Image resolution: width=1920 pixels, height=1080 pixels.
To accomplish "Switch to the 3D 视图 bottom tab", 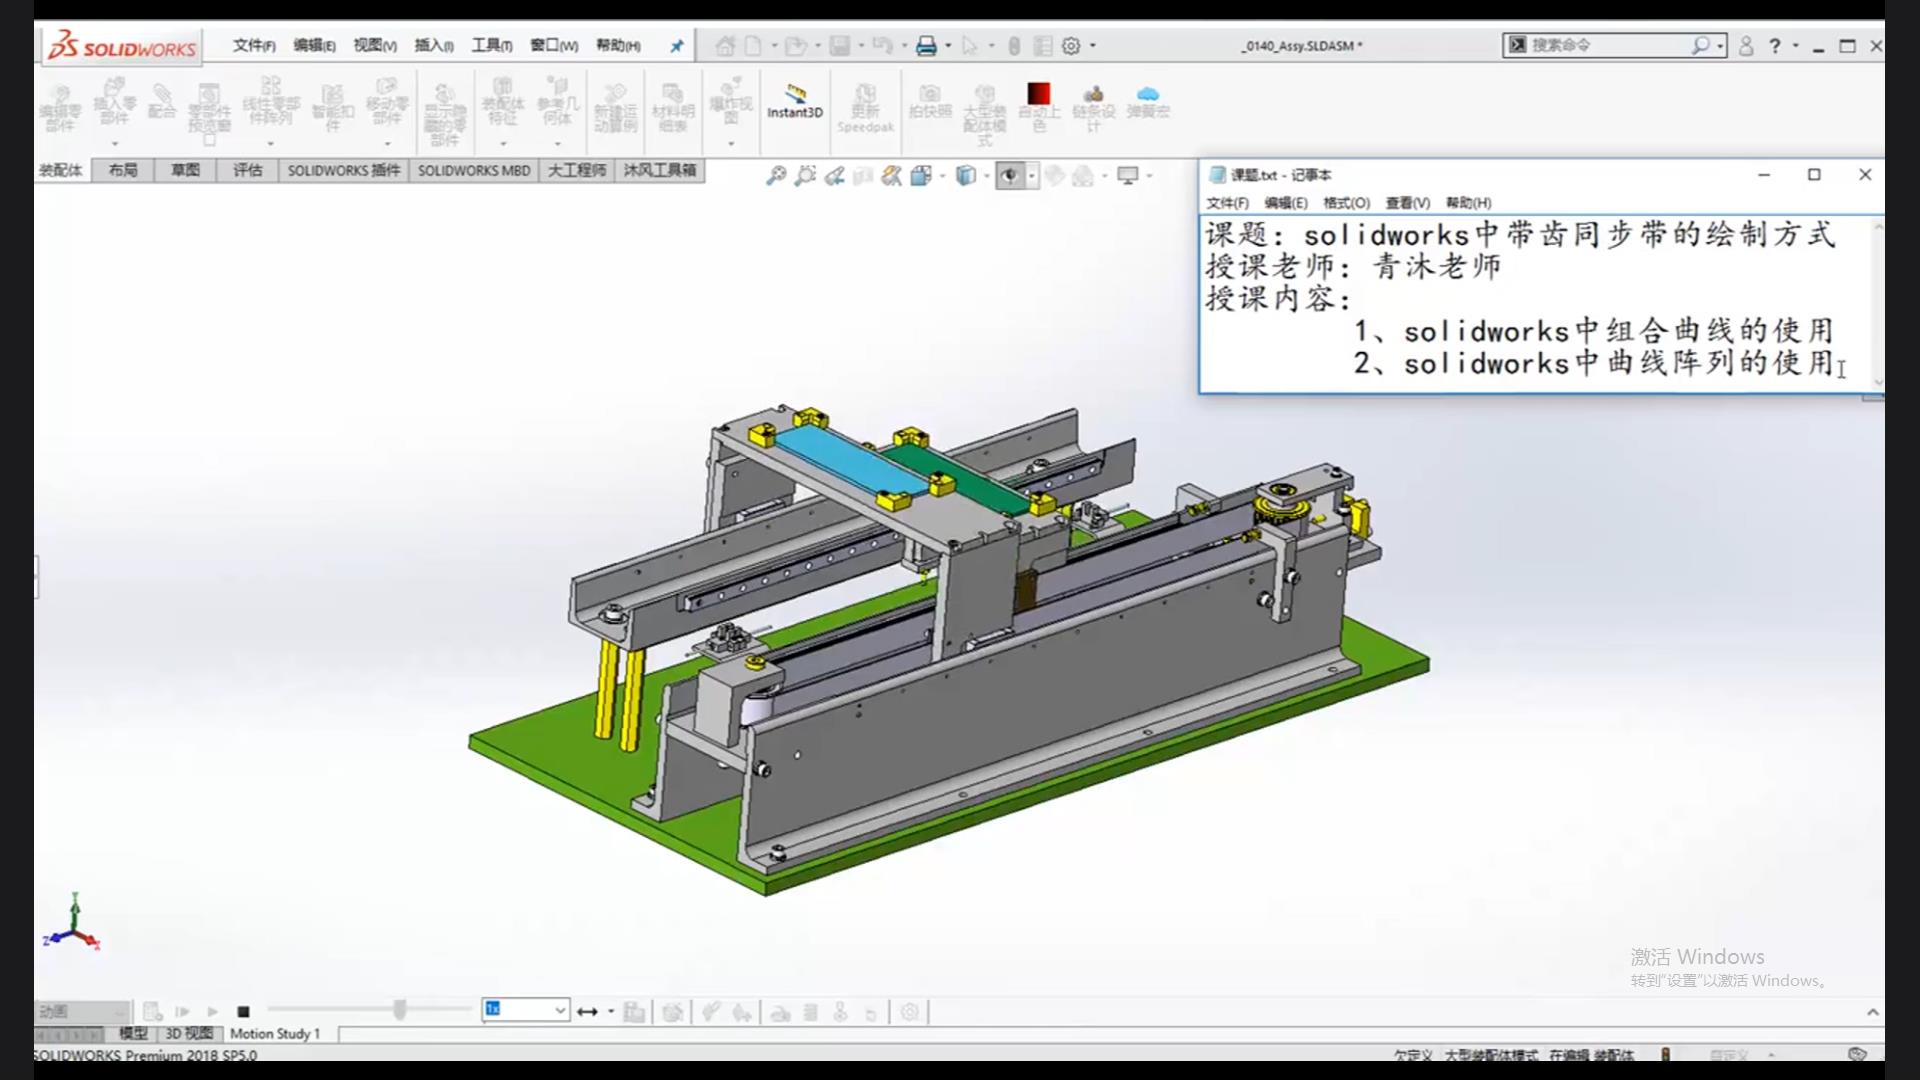I will click(x=189, y=1034).
